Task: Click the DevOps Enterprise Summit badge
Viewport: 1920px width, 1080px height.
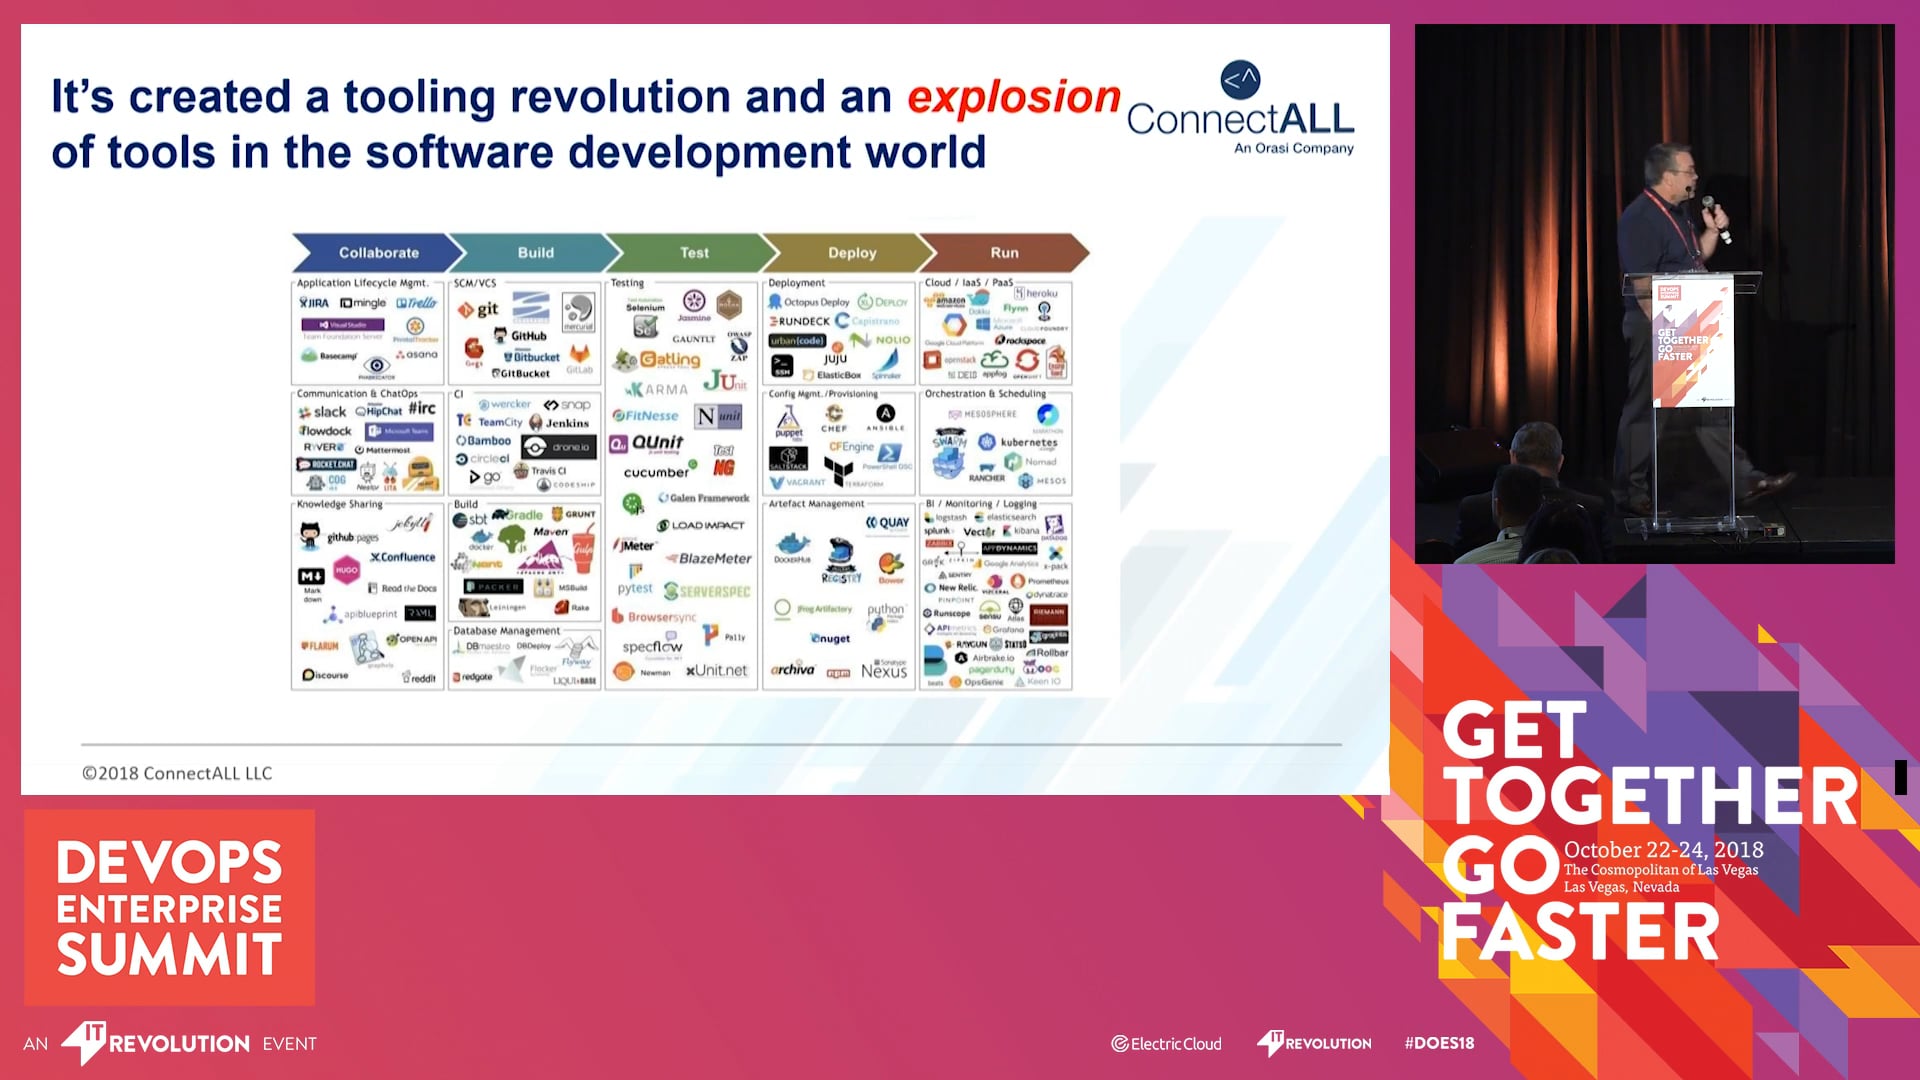Action: tap(169, 907)
